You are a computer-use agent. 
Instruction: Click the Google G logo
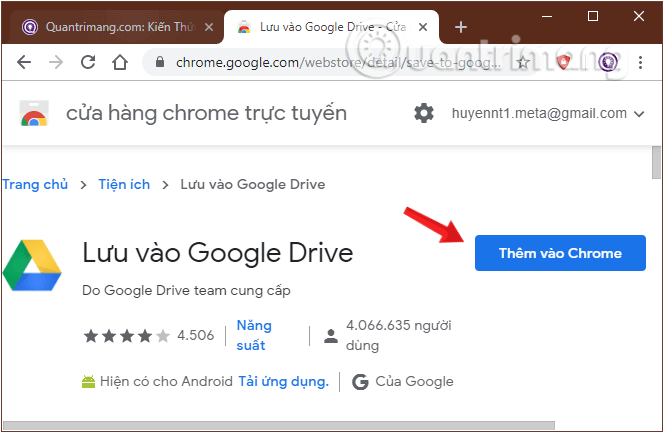(360, 382)
